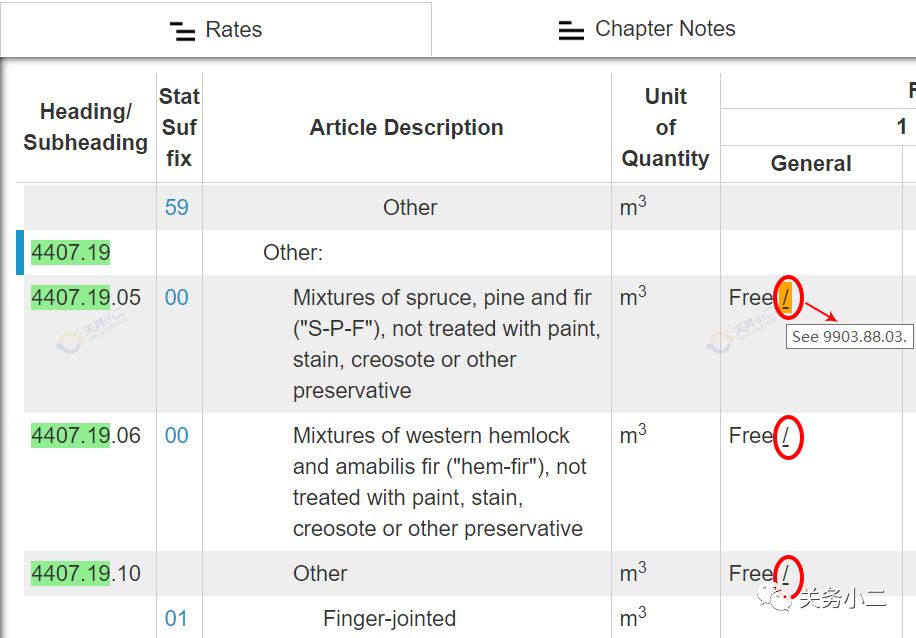
Task: Switch to the Chapter Notes tab
Action: 647,29
